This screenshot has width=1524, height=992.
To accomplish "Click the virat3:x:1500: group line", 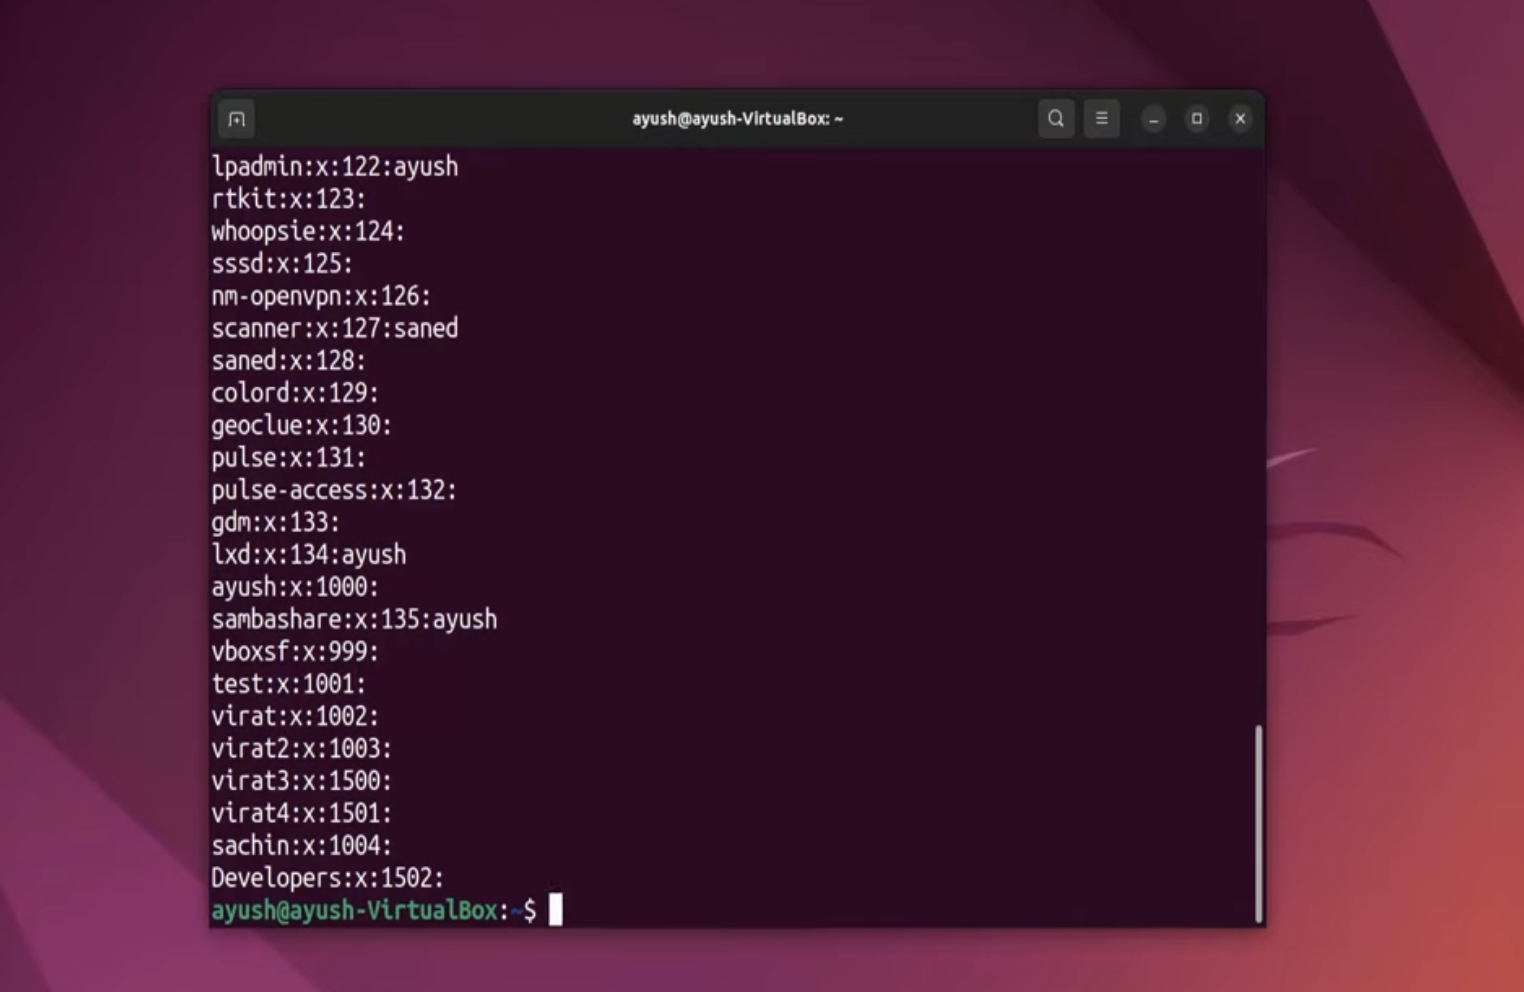I will (300, 781).
